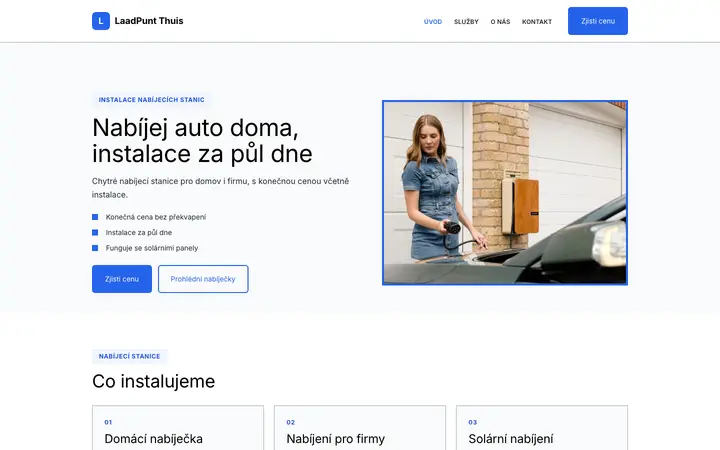720x450 pixels.
Task: Click the heading Nabíjej auto doma
Action: tap(202, 141)
